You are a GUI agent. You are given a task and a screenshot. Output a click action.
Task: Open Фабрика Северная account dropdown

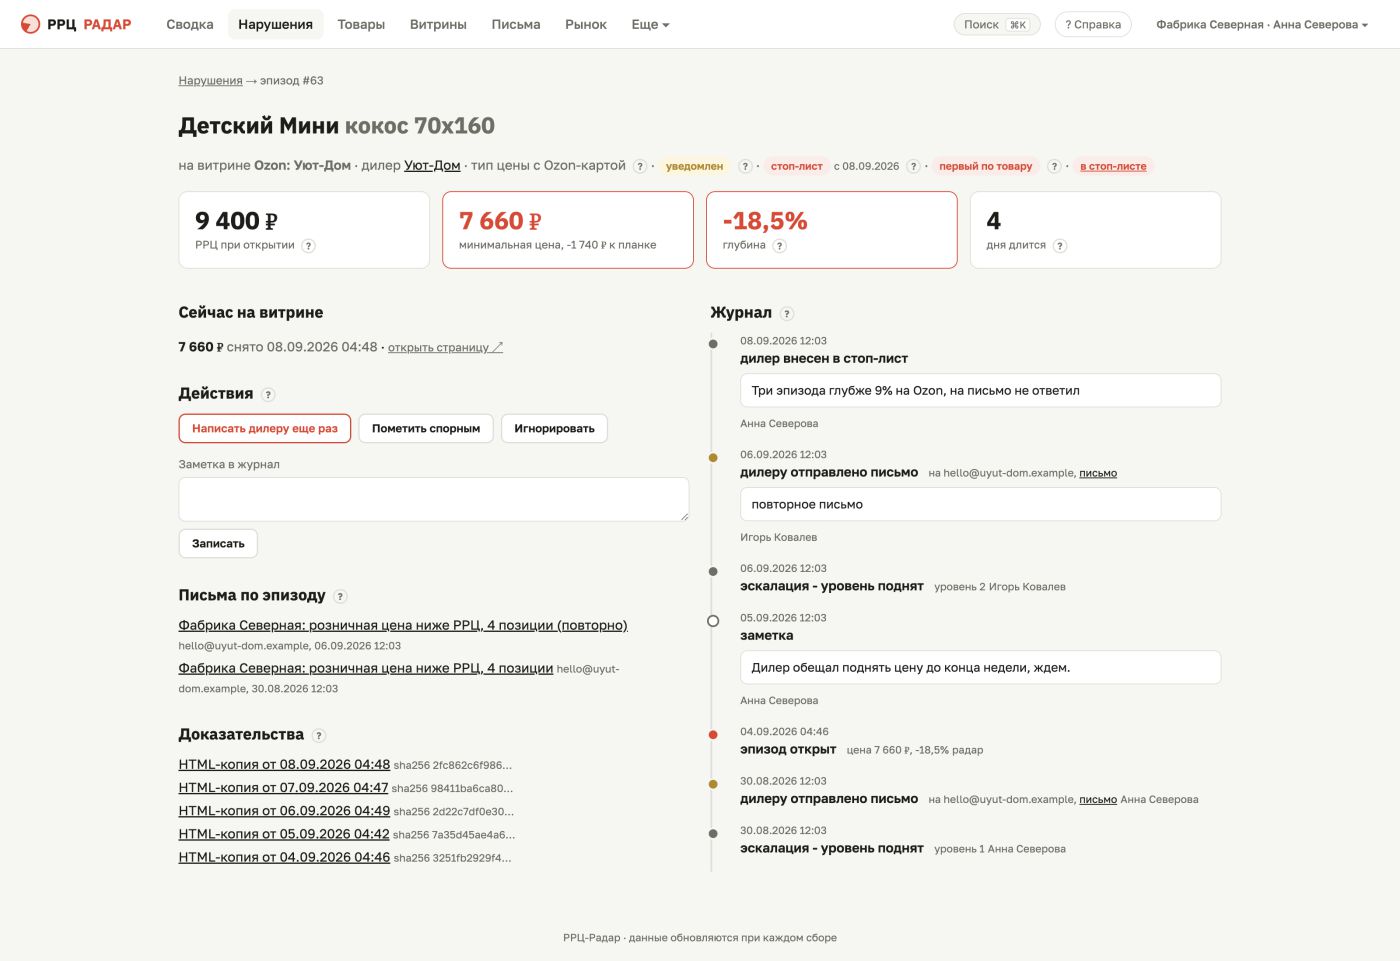pos(1262,24)
